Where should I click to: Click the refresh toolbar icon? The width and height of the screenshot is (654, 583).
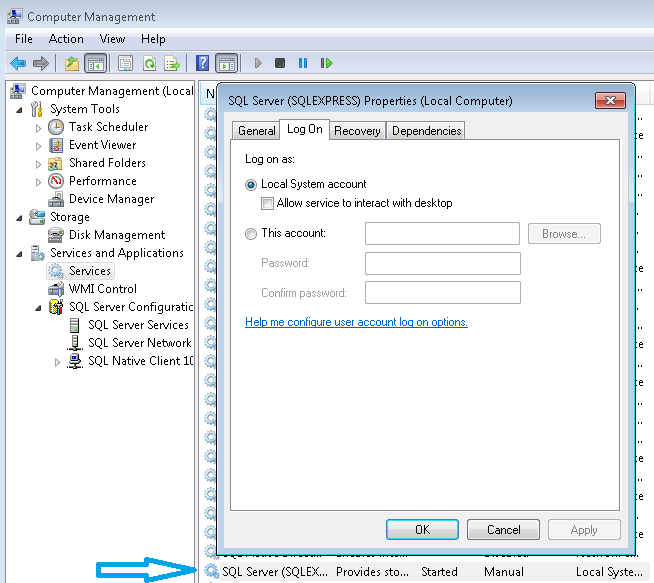click(x=149, y=63)
